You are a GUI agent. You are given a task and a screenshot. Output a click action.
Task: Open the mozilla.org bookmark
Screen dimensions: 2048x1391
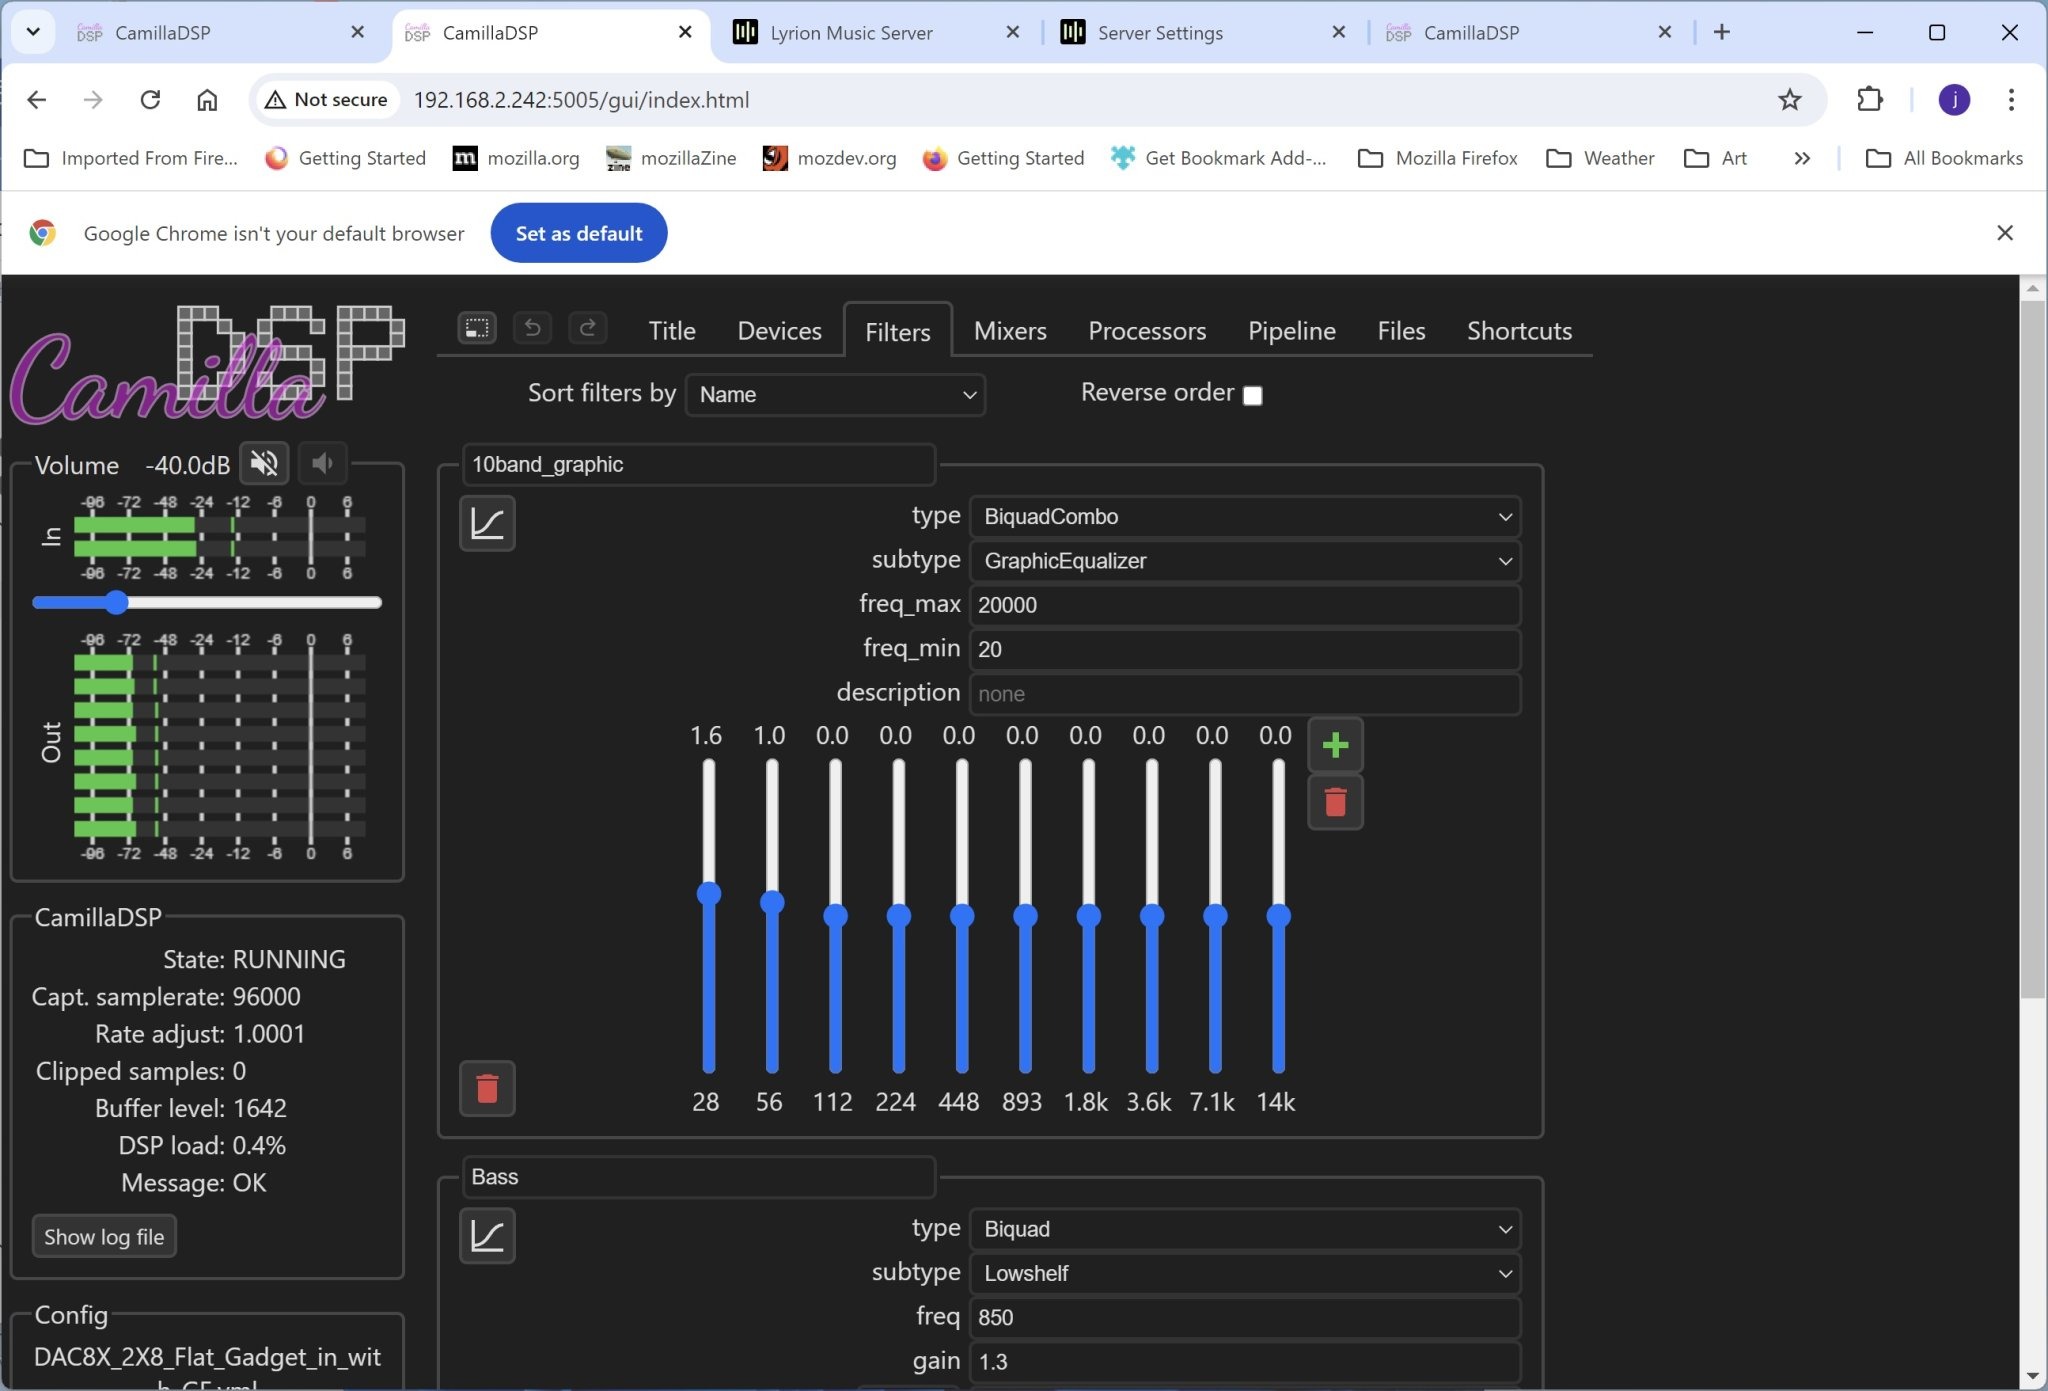coord(516,158)
